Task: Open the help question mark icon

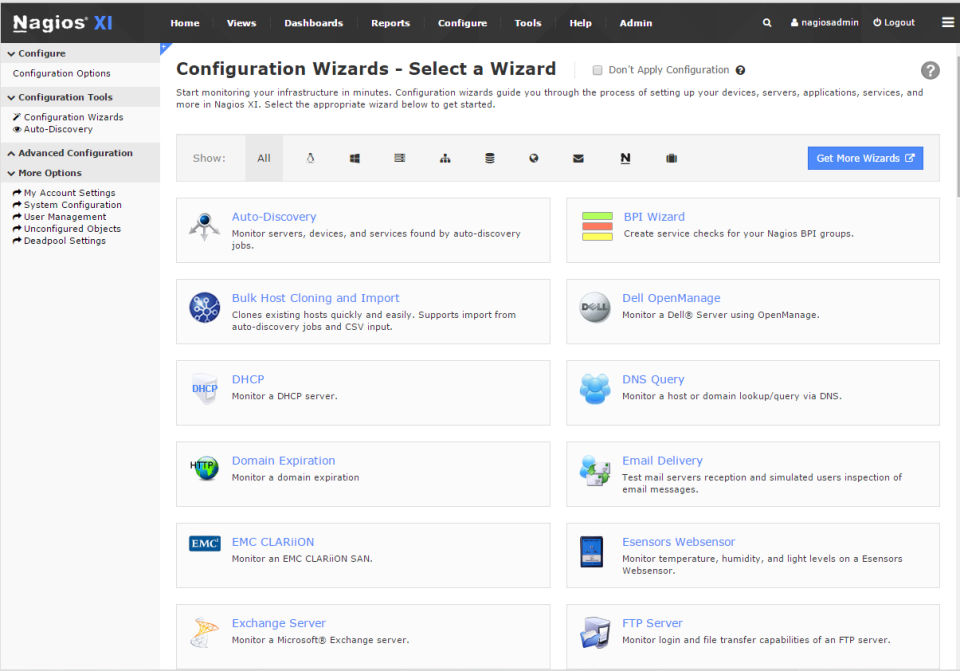Action: 930,70
